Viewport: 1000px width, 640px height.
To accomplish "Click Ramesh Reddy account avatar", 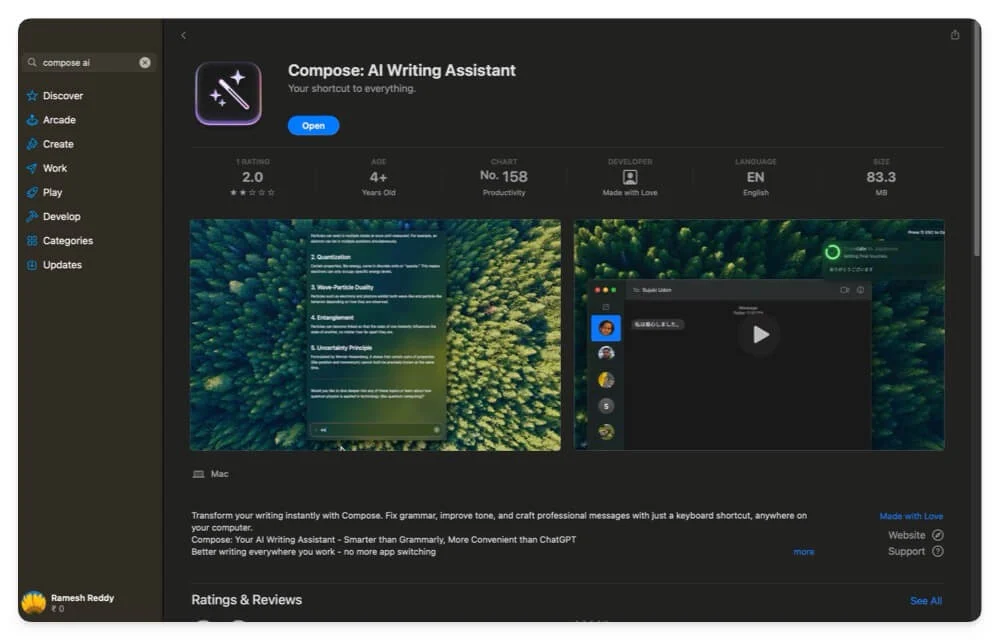I will 33,602.
